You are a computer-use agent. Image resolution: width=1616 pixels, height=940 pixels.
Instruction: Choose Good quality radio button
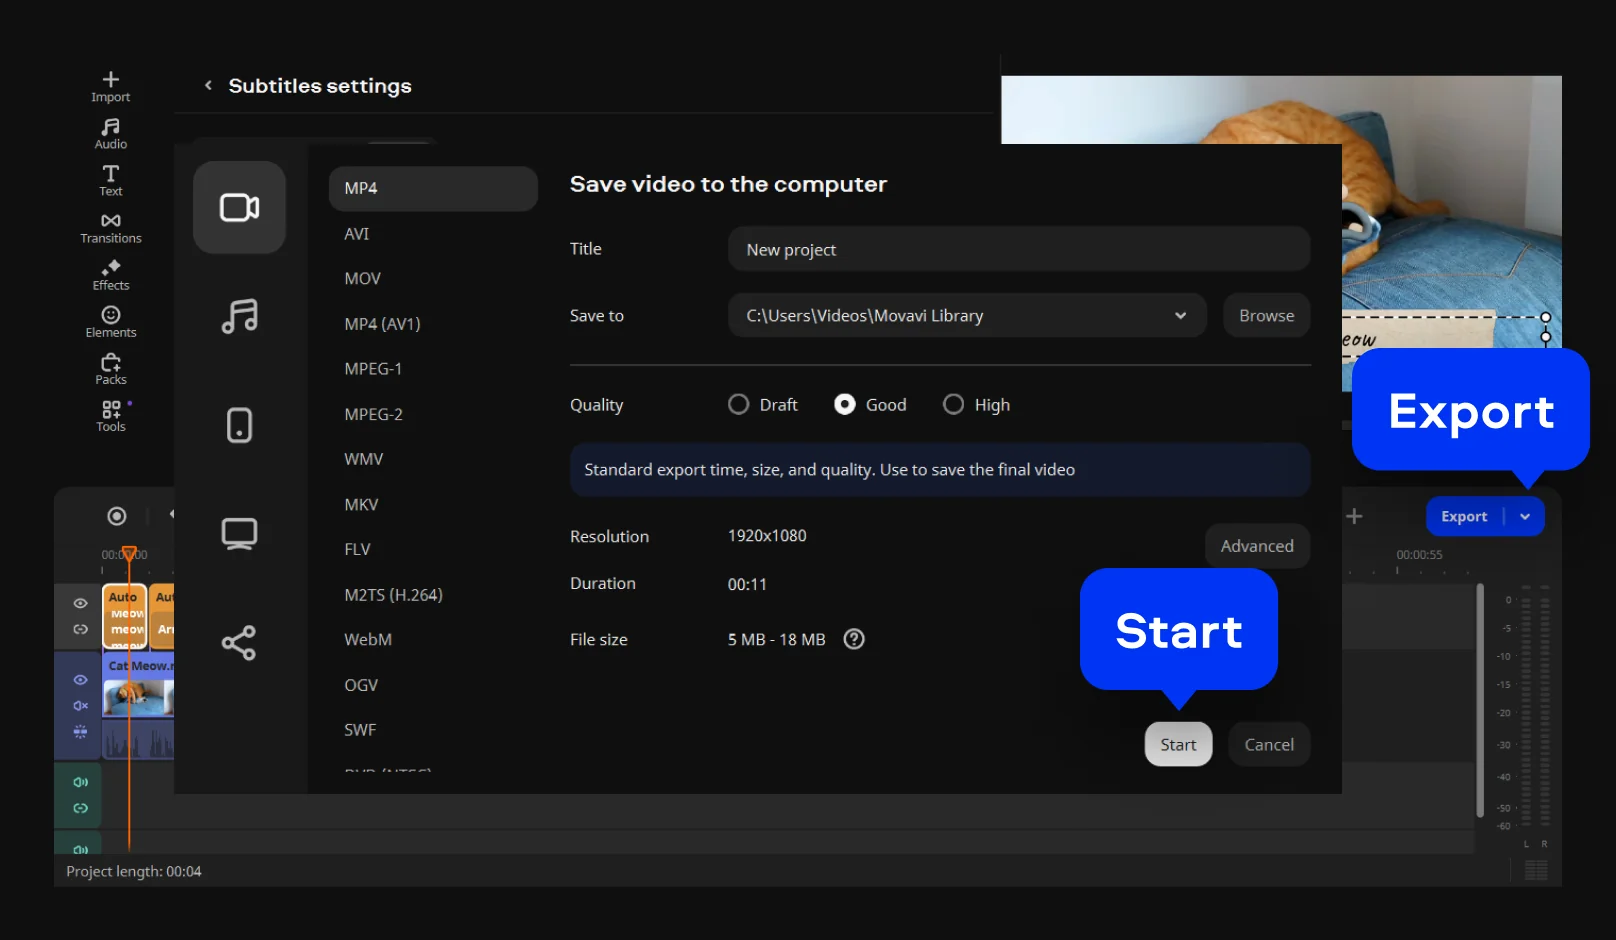pyautogui.click(x=845, y=404)
